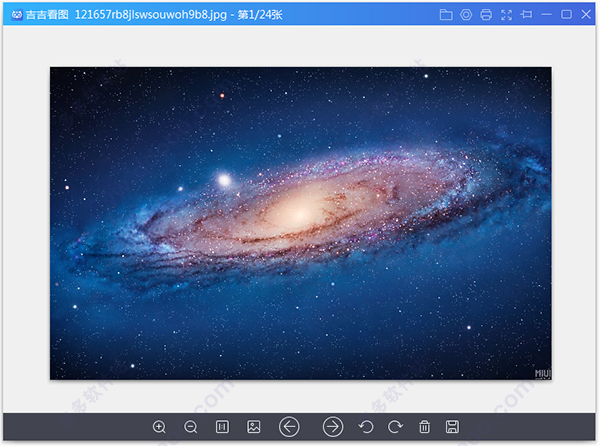The image size is (600, 446).
Task: Click the galaxy picture being displayed
Action: click(x=301, y=223)
